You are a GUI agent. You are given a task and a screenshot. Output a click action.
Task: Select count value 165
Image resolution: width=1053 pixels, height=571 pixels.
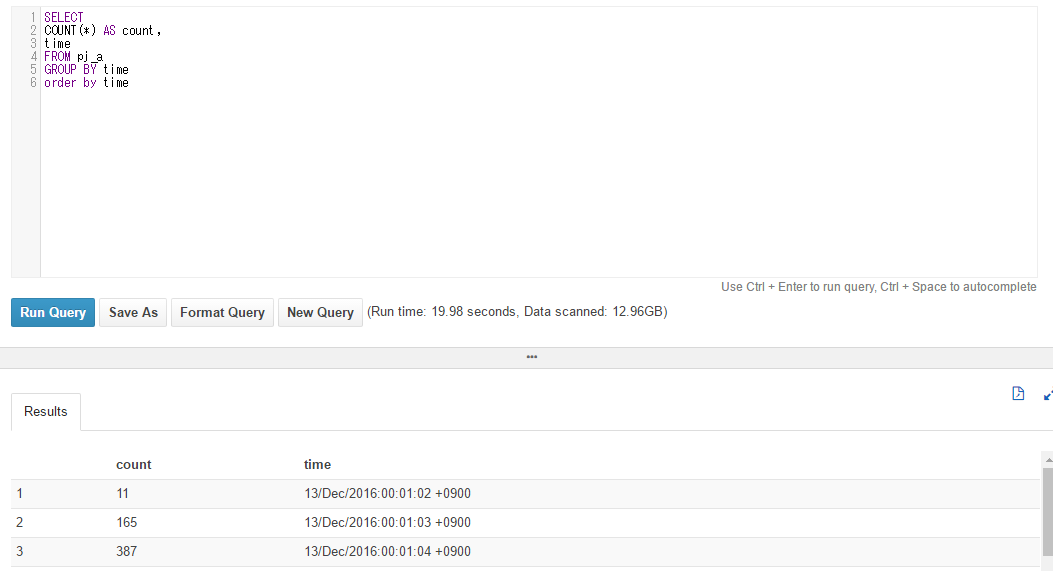click(126, 522)
